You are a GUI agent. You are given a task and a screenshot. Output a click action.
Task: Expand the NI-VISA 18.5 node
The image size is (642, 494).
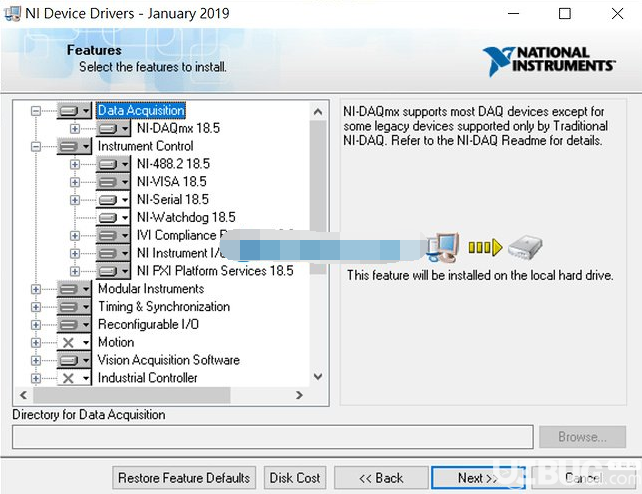click(75, 182)
